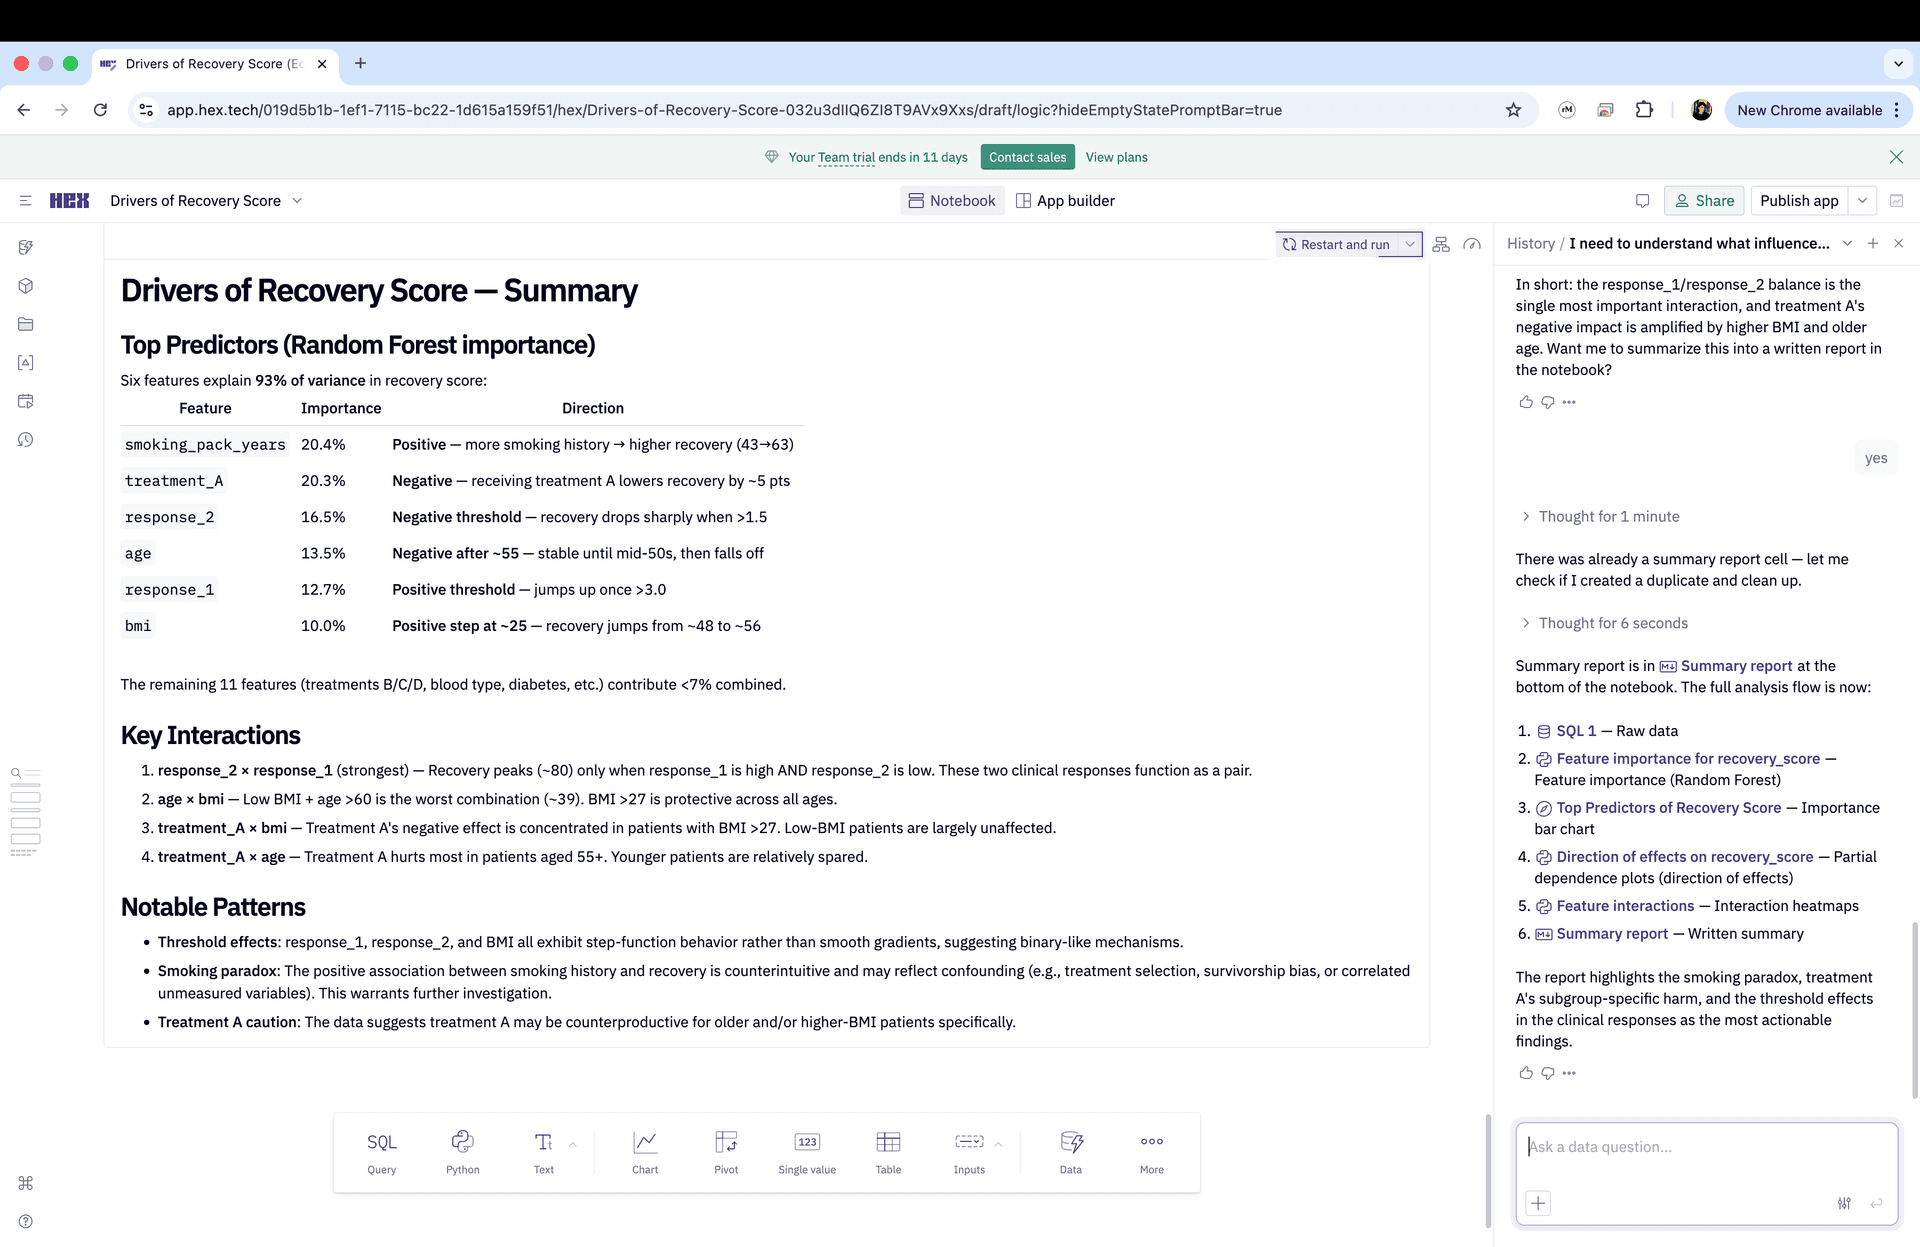Switch to the App builder tab

(1065, 201)
